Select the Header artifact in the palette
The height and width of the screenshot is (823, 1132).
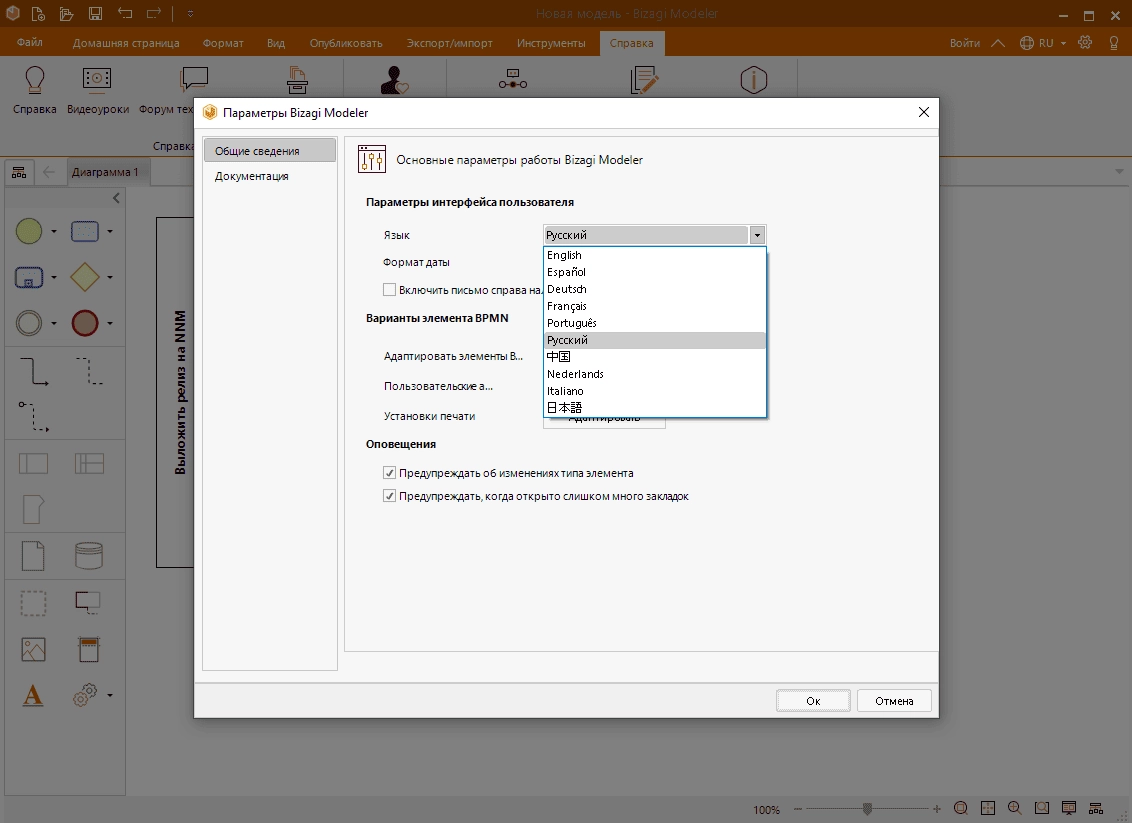pyautogui.click(x=89, y=649)
